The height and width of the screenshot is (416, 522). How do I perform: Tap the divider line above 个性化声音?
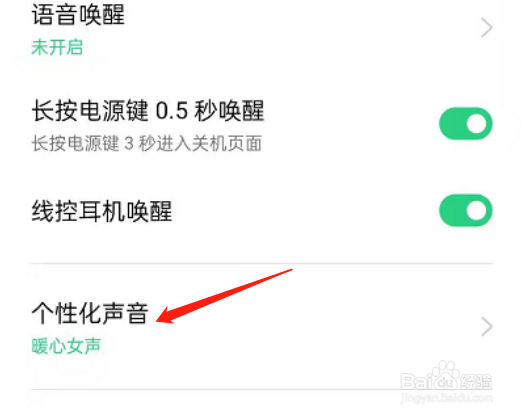tap(262, 264)
